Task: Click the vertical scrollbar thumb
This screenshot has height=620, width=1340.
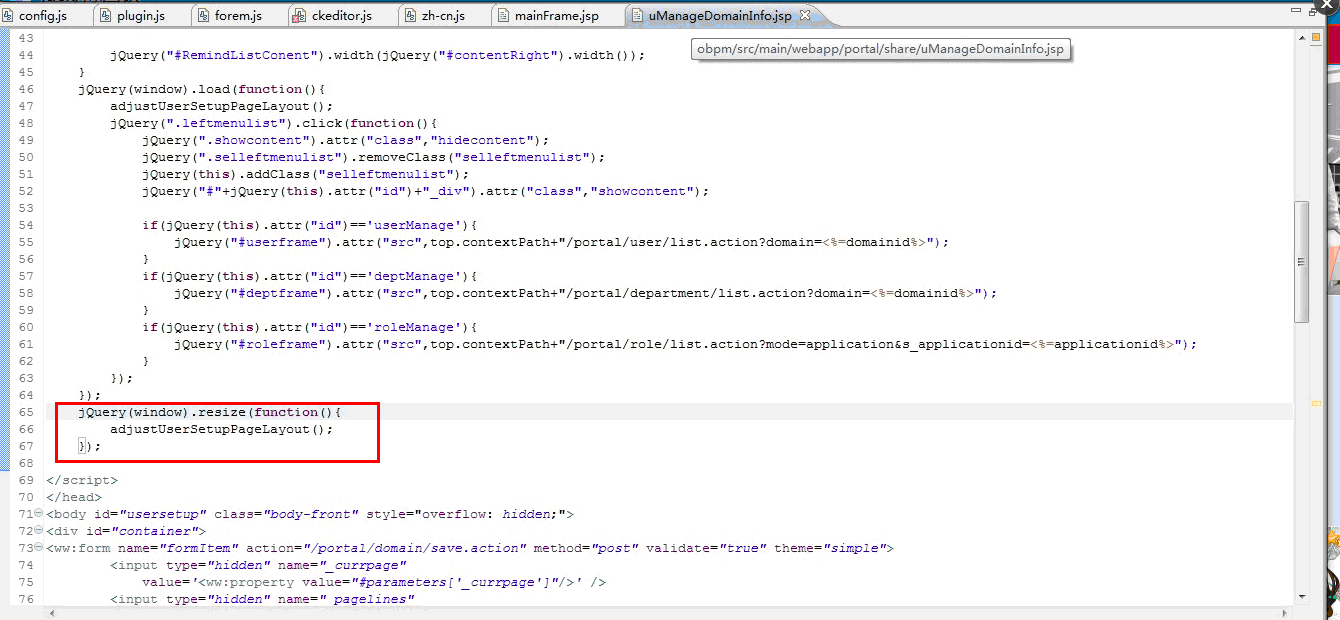Action: tap(1301, 261)
